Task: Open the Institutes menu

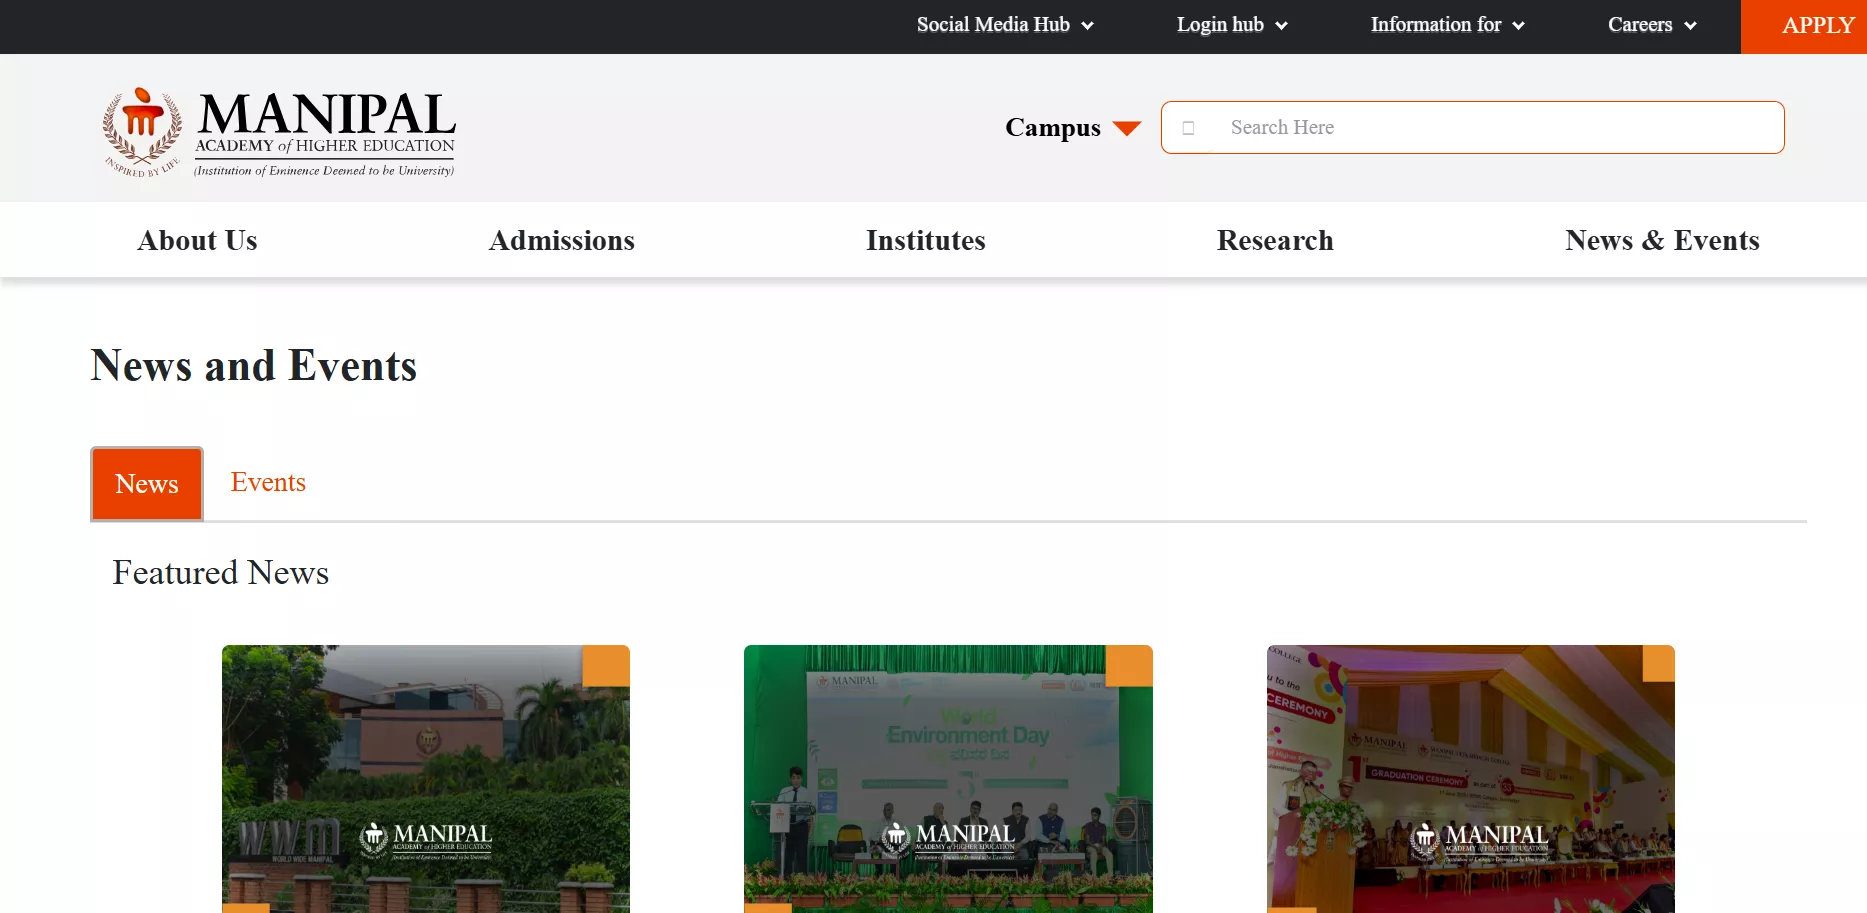Action: coord(926,240)
